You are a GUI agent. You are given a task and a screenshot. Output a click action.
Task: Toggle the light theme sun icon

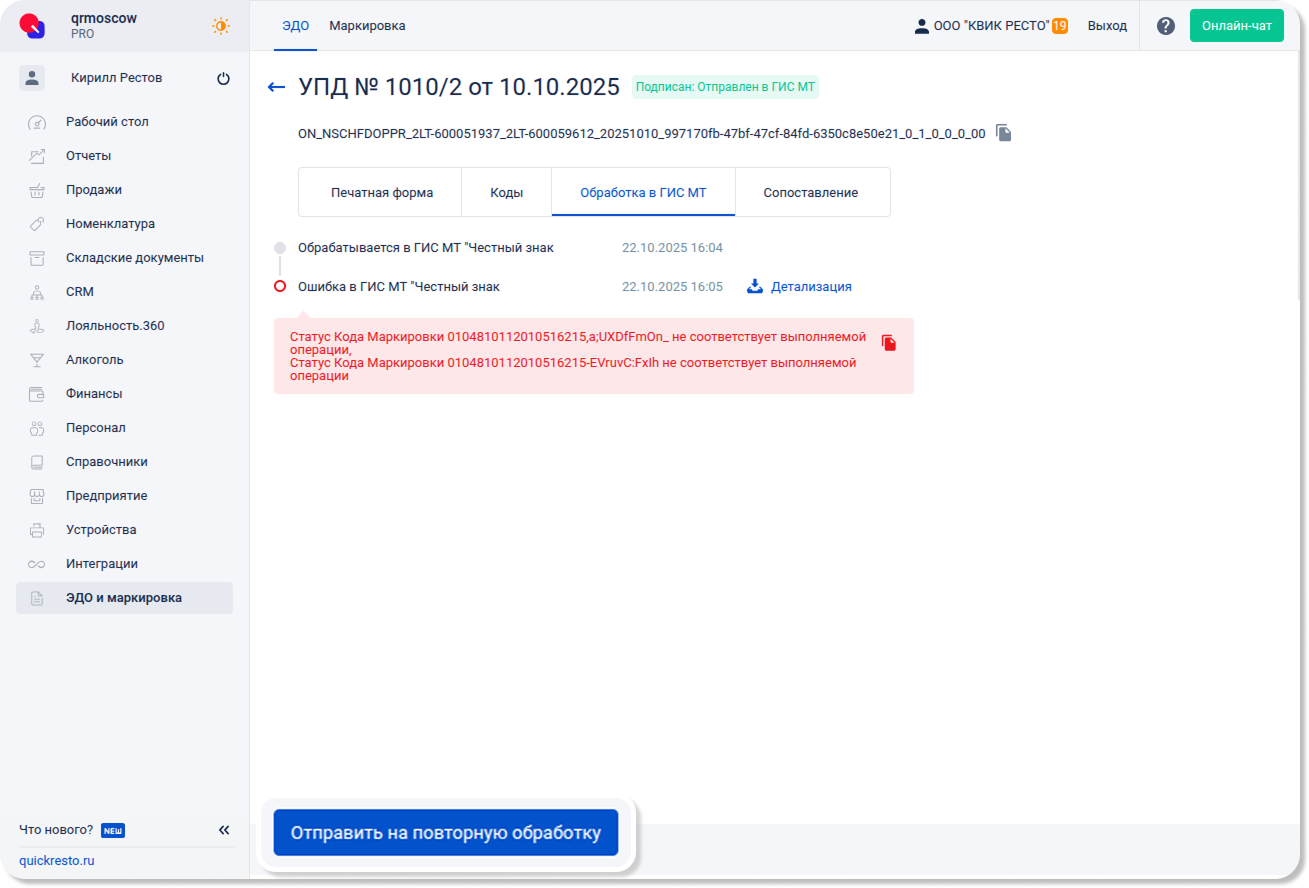[221, 26]
